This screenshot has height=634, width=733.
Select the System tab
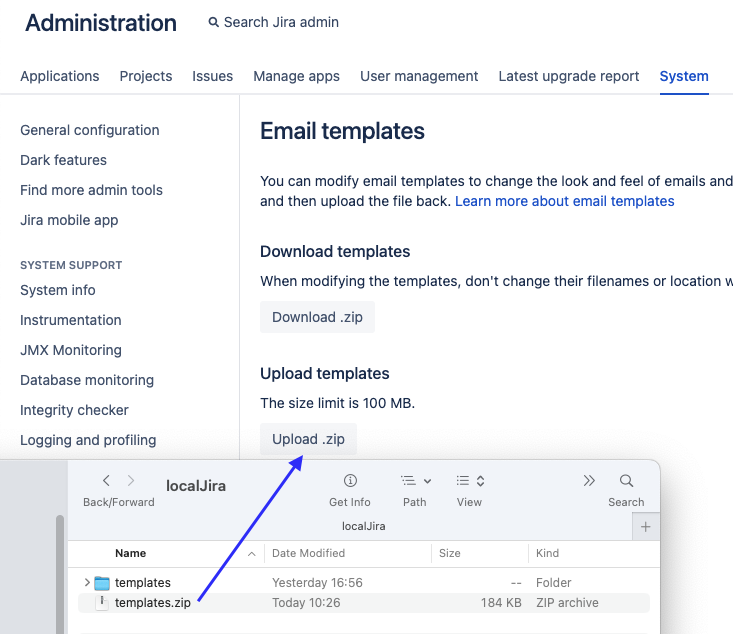(684, 76)
